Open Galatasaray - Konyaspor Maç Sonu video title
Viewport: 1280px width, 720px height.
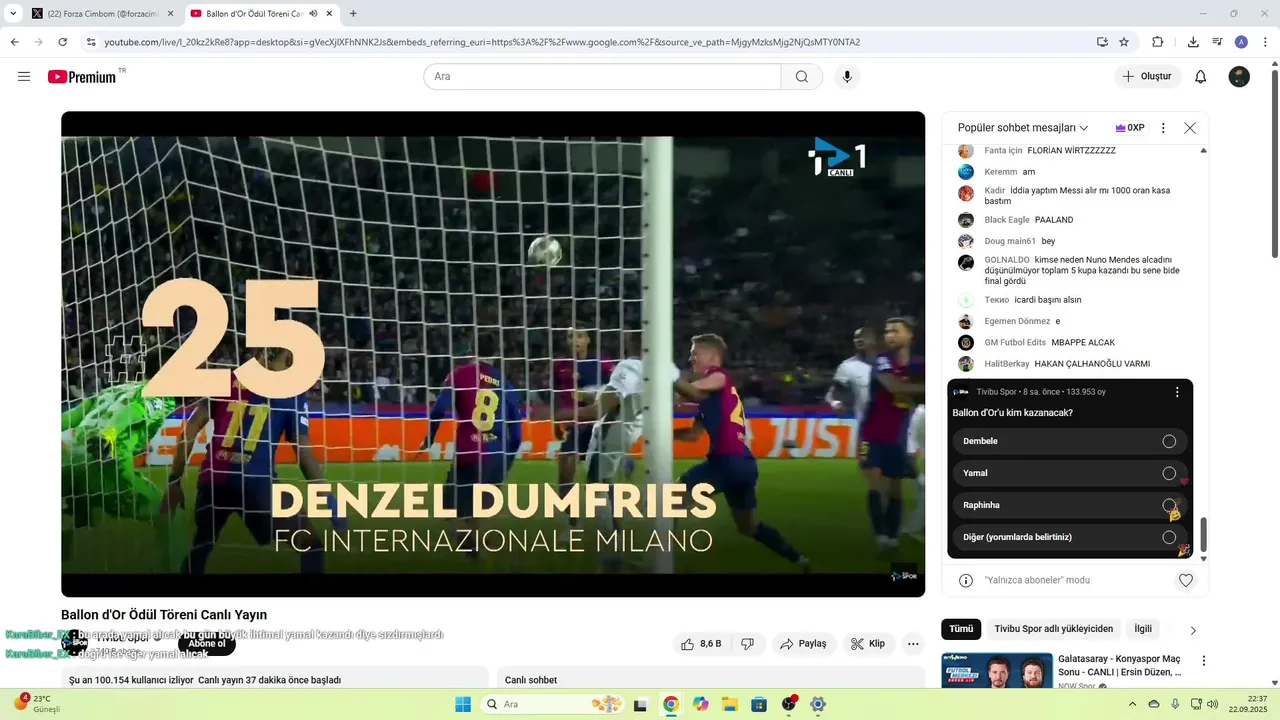coord(1119,665)
